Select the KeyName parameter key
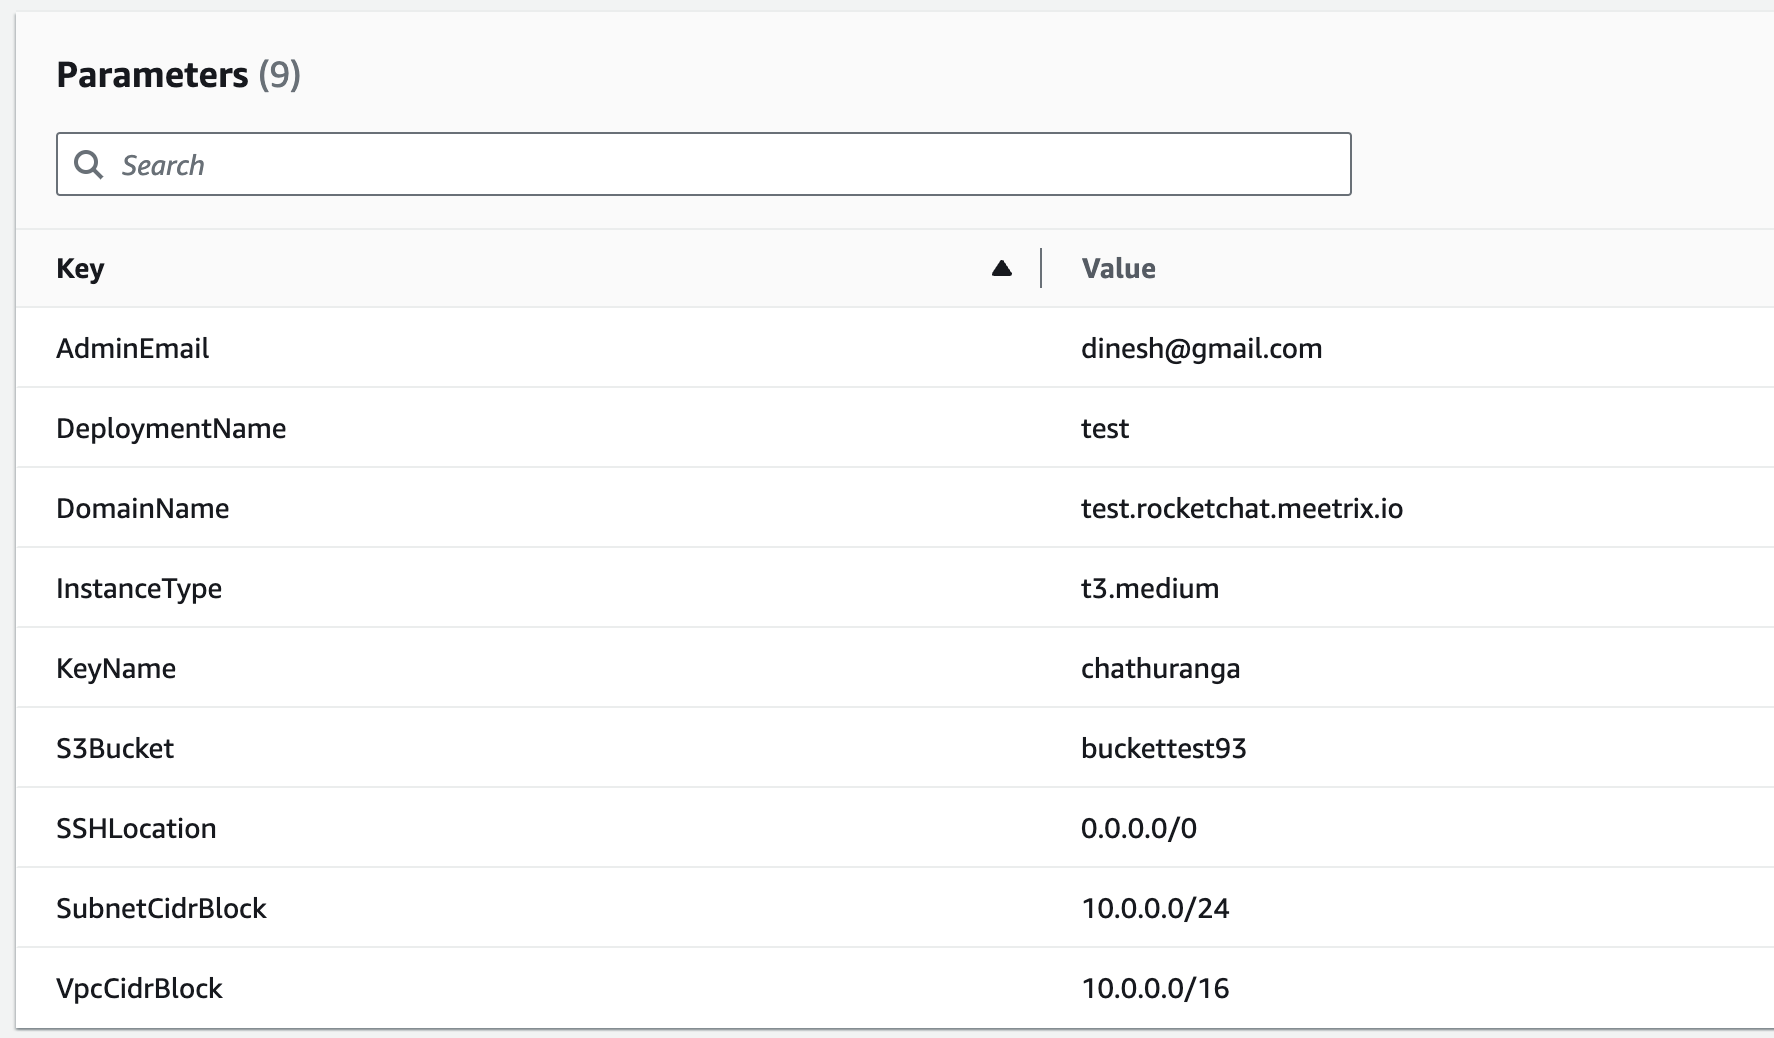The image size is (1774, 1038). [x=116, y=668]
